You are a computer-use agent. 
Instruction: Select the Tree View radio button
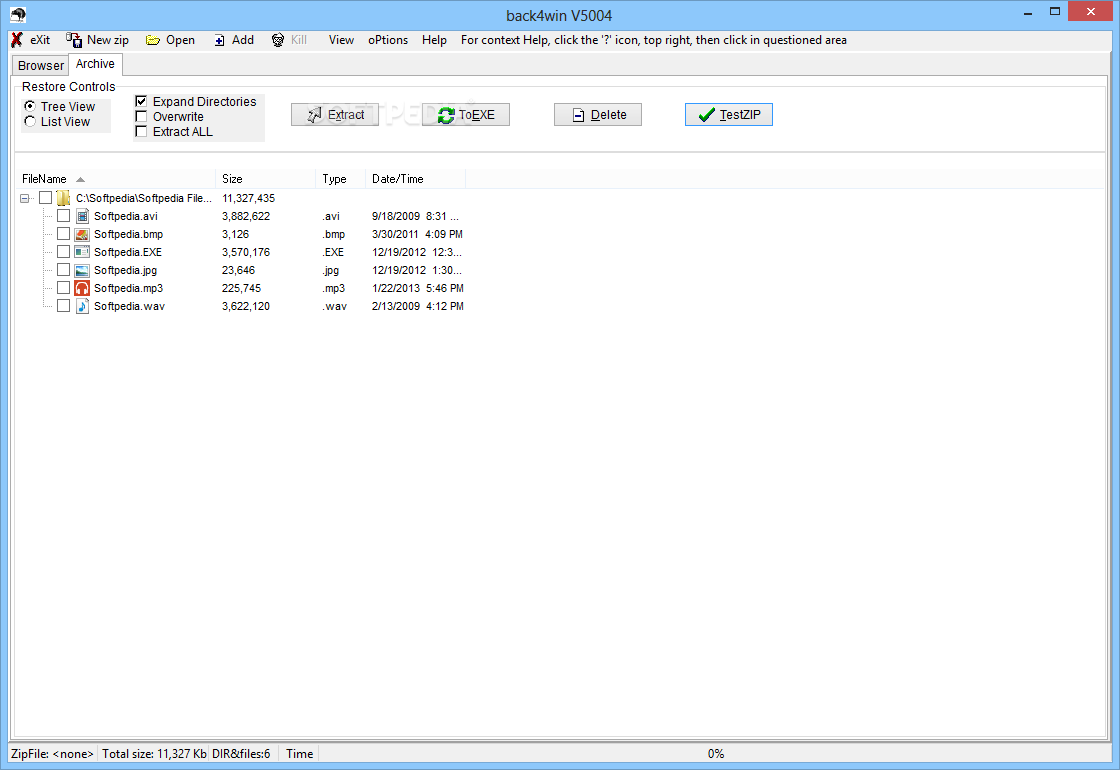[30, 106]
